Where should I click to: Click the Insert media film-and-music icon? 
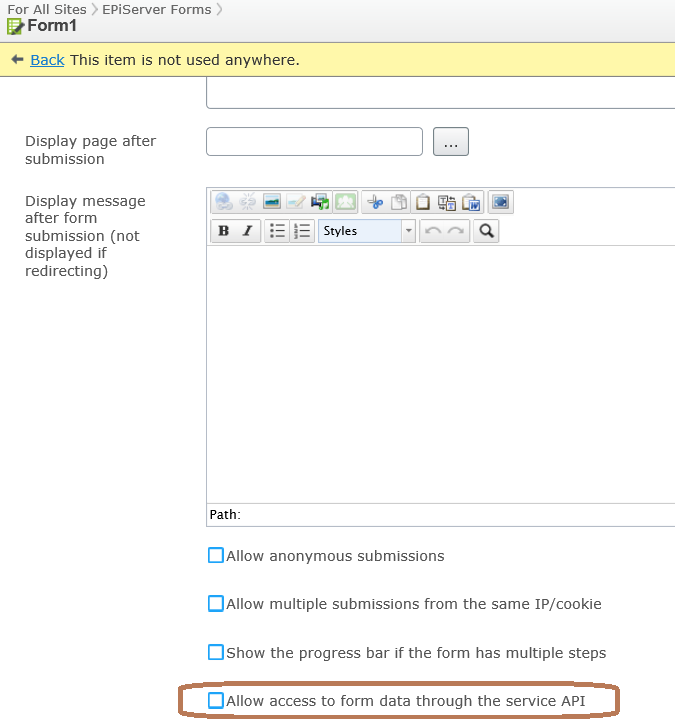point(320,202)
